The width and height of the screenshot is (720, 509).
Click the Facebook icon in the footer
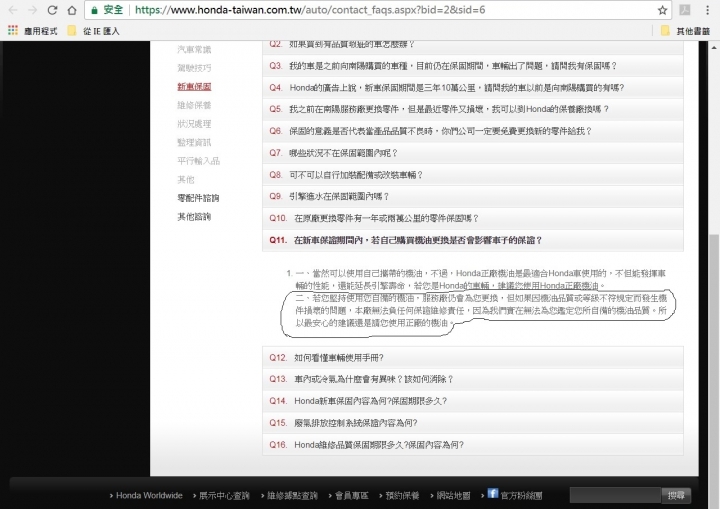pyautogui.click(x=493, y=493)
